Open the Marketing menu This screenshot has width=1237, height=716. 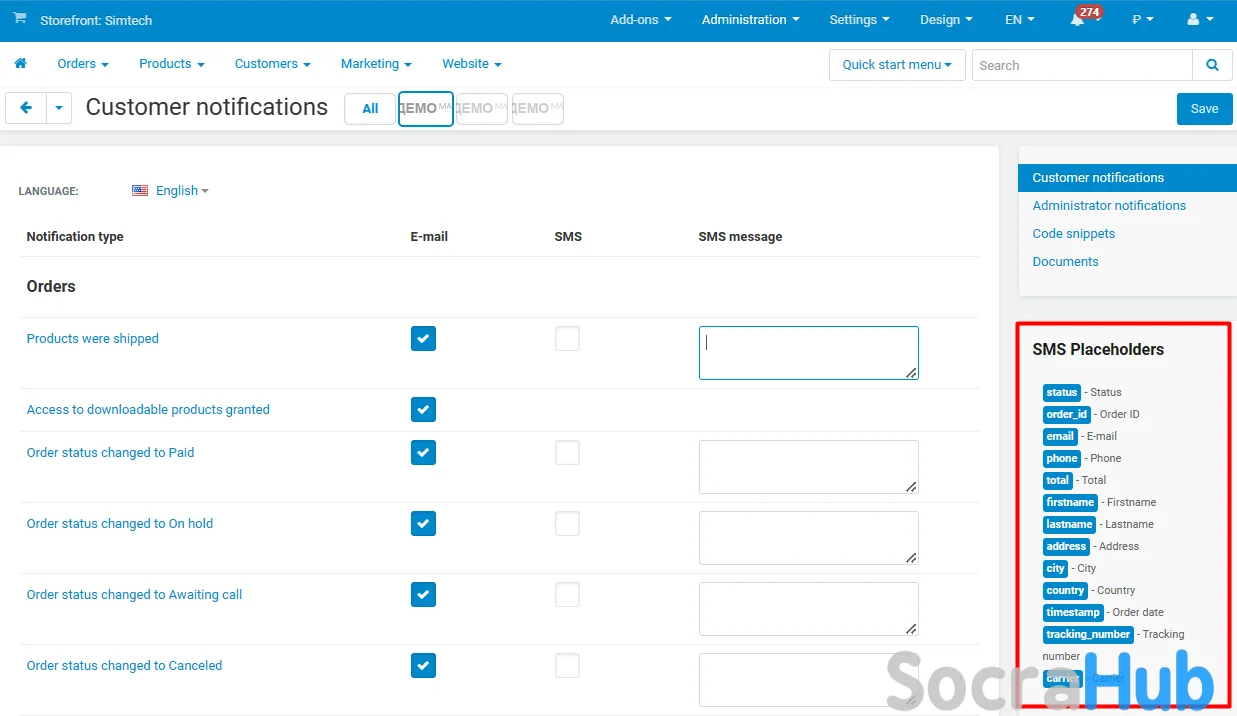[x=376, y=64]
